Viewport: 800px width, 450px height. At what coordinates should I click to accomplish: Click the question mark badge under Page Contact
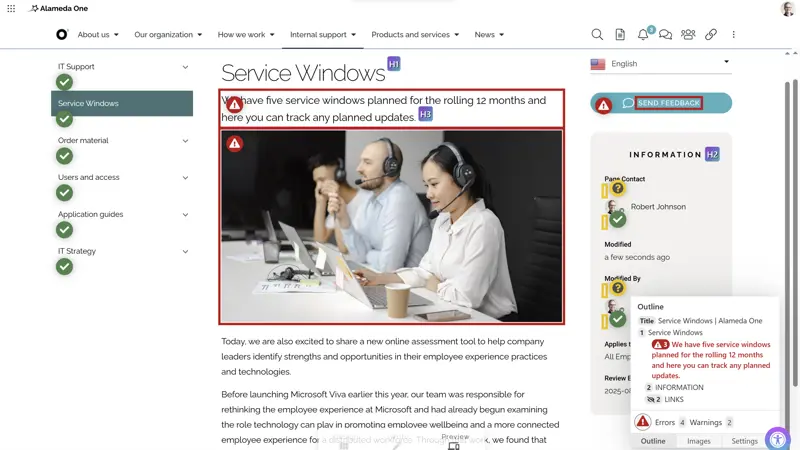pos(618,188)
